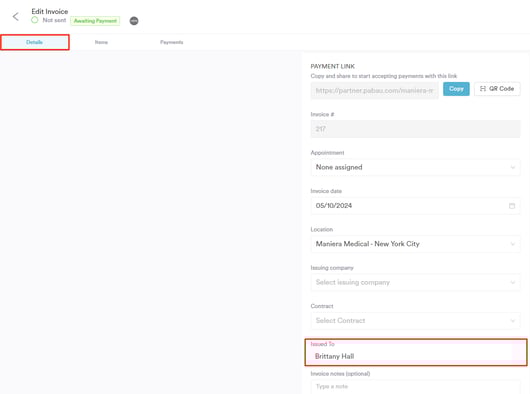Expand the Select Contract dropdown
This screenshot has width=530, height=394.
coord(415,321)
